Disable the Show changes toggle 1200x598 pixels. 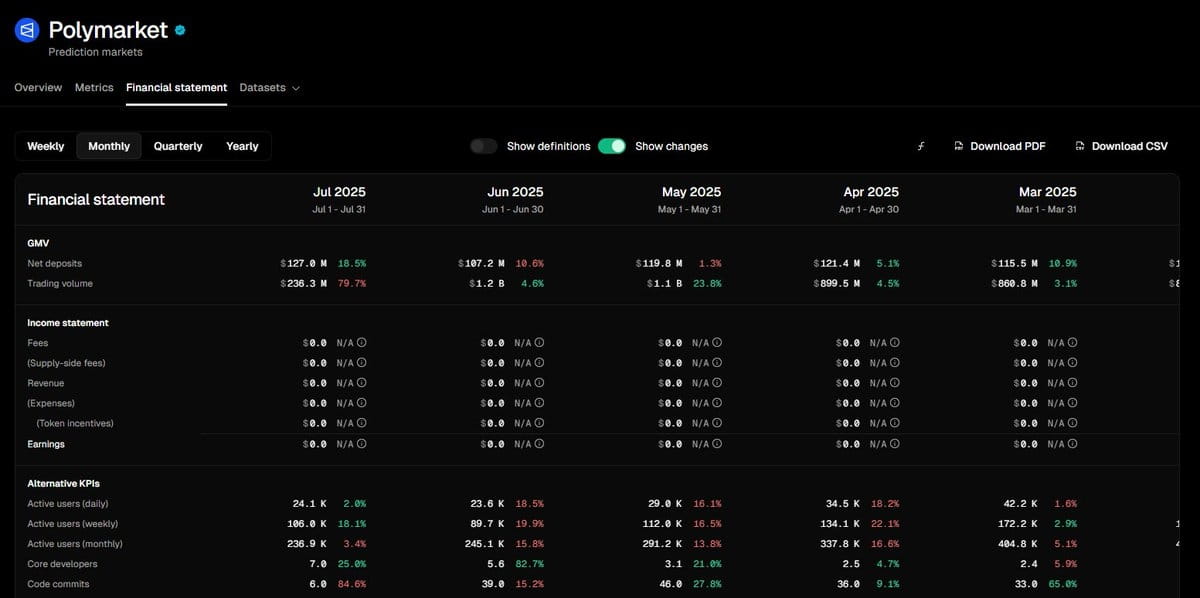[x=612, y=146]
